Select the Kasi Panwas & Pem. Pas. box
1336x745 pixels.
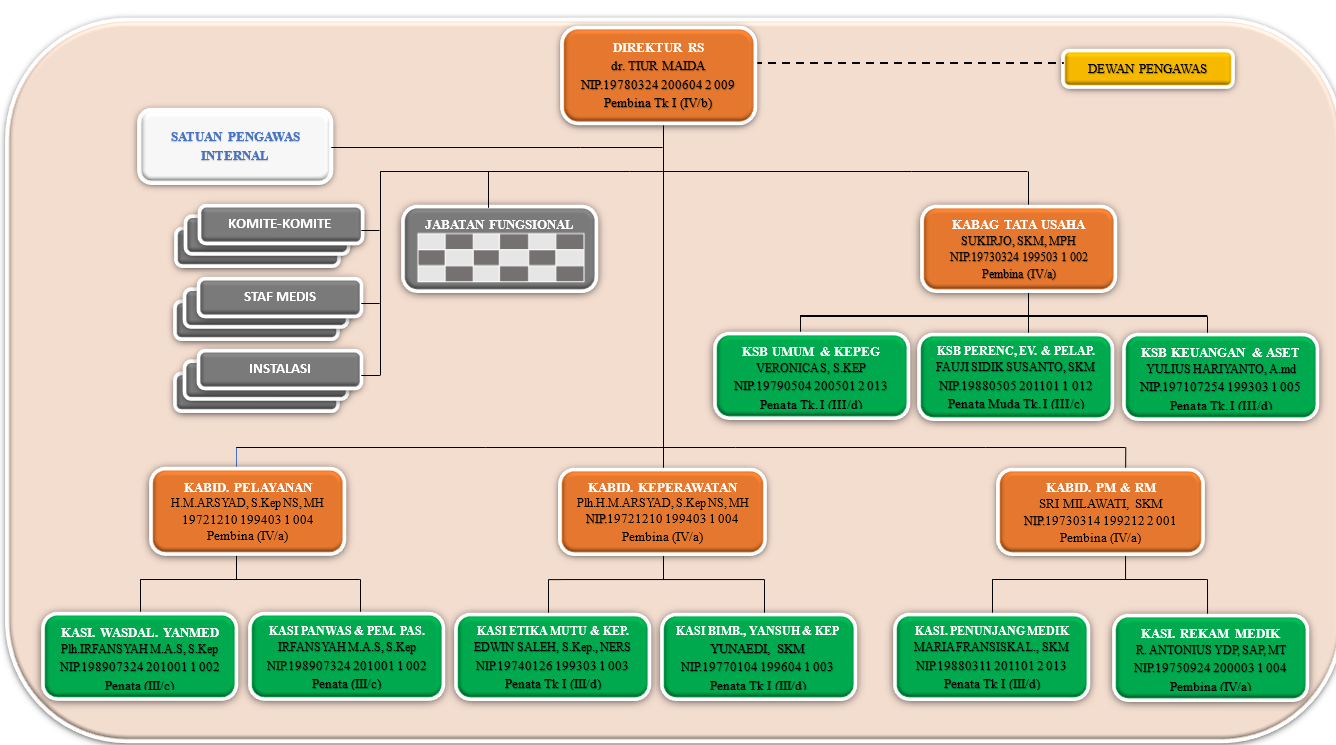coord(346,656)
